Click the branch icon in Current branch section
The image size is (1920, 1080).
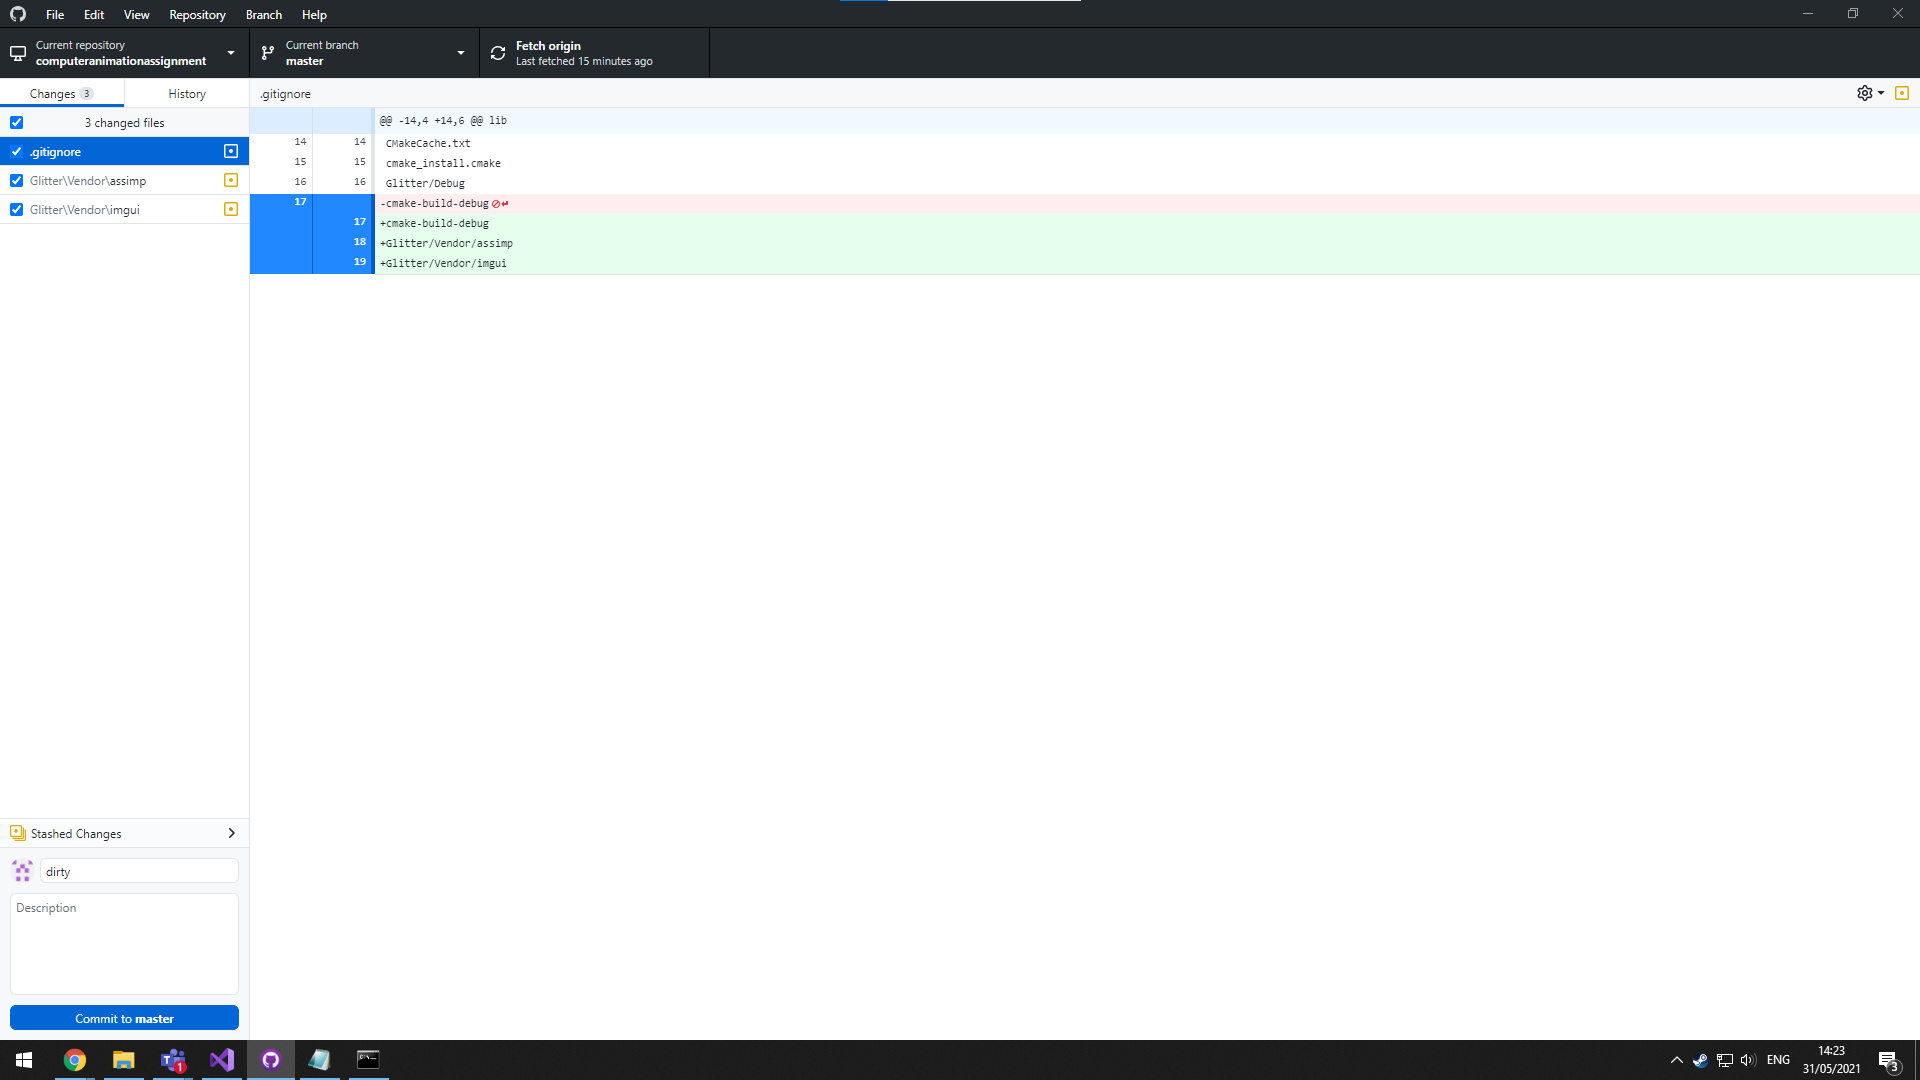click(x=267, y=52)
